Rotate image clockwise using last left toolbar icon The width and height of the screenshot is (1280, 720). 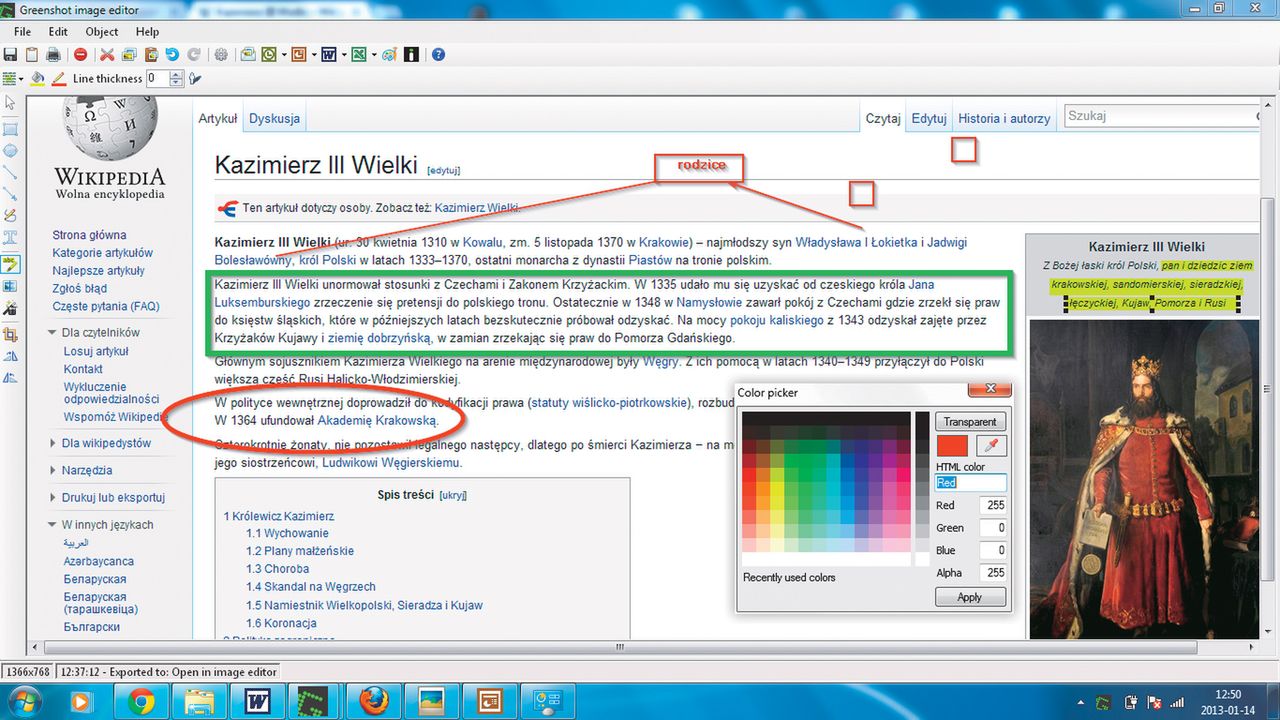click(10, 377)
